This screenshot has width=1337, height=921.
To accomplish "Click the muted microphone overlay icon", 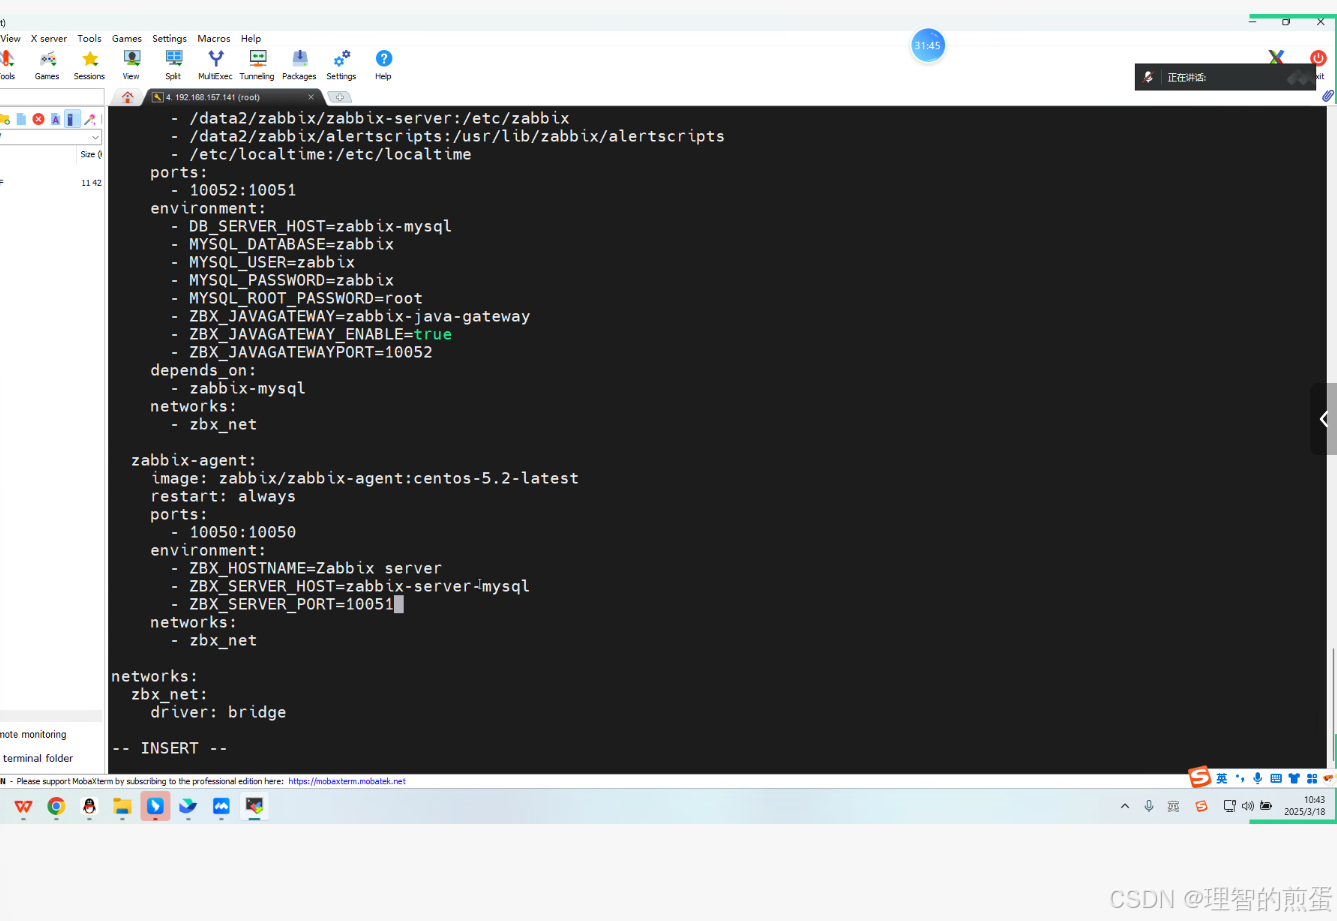I will tap(1149, 77).
